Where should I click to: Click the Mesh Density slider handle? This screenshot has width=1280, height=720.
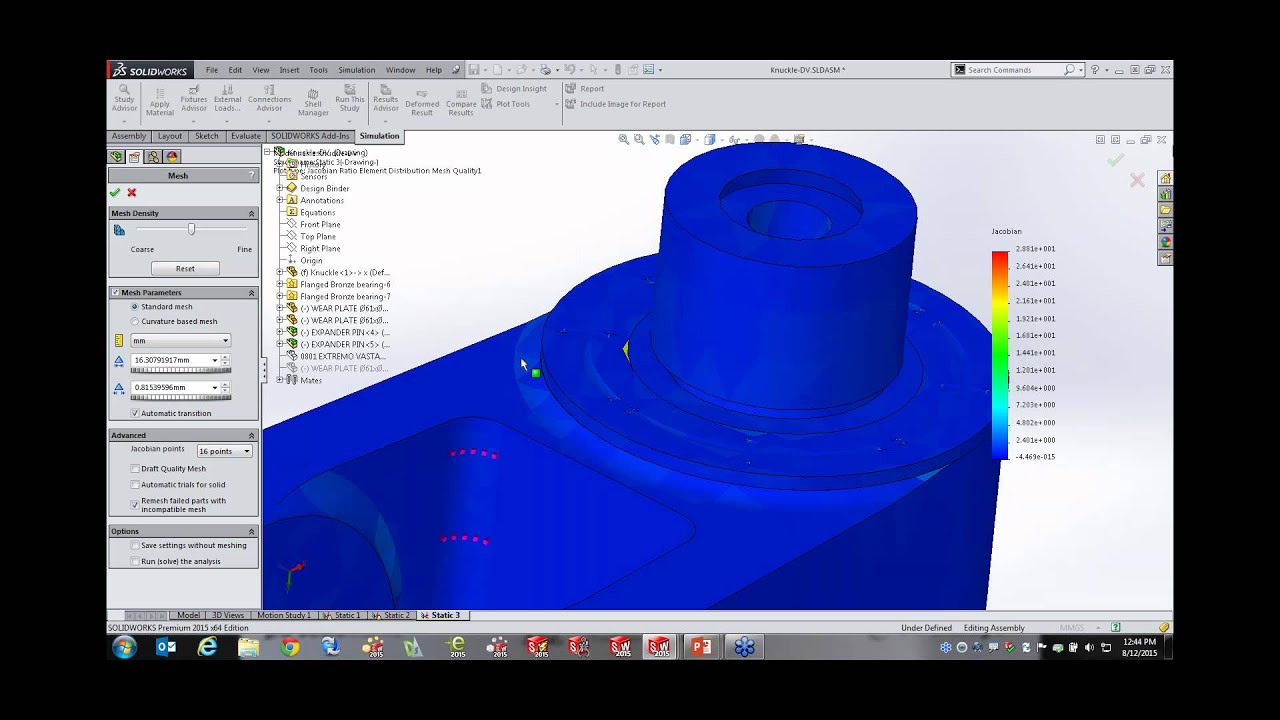click(x=191, y=229)
